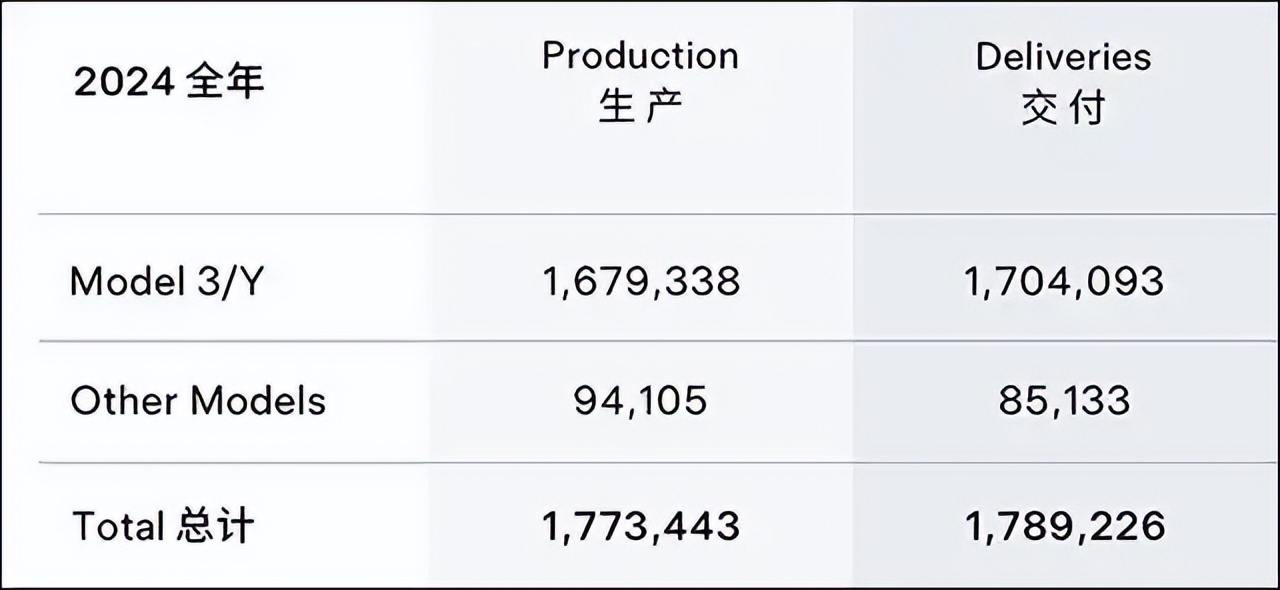
Task: Click the 'Model 3/Y' row label
Action: (166, 283)
